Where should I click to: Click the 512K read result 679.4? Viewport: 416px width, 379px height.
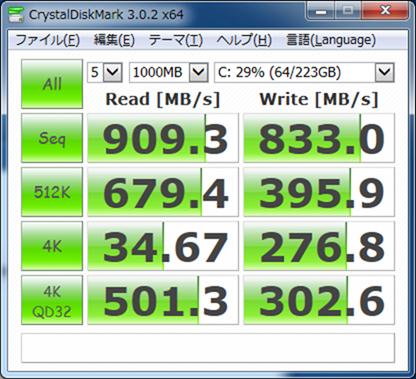click(x=163, y=192)
